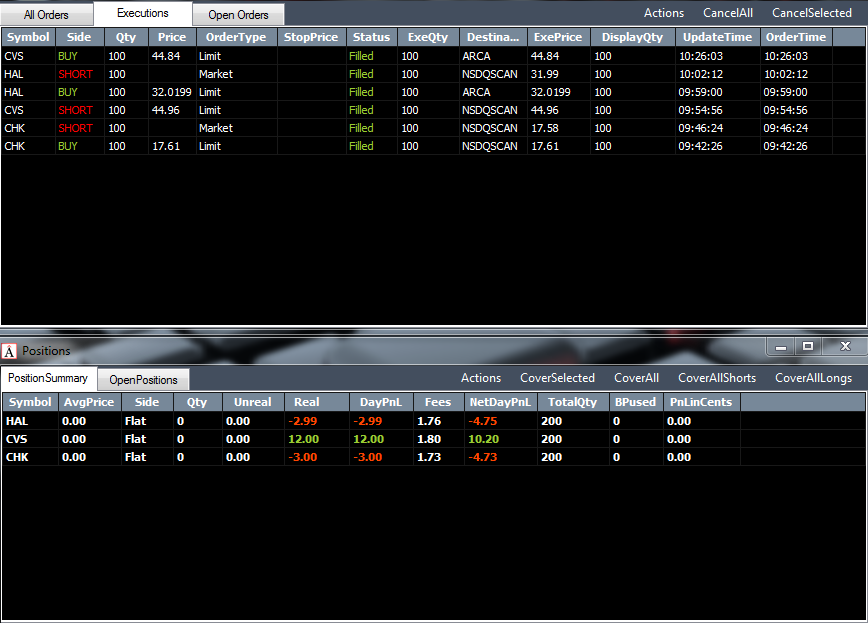This screenshot has height=623, width=868.
Task: Click CancelSelected button
Action: coord(812,13)
